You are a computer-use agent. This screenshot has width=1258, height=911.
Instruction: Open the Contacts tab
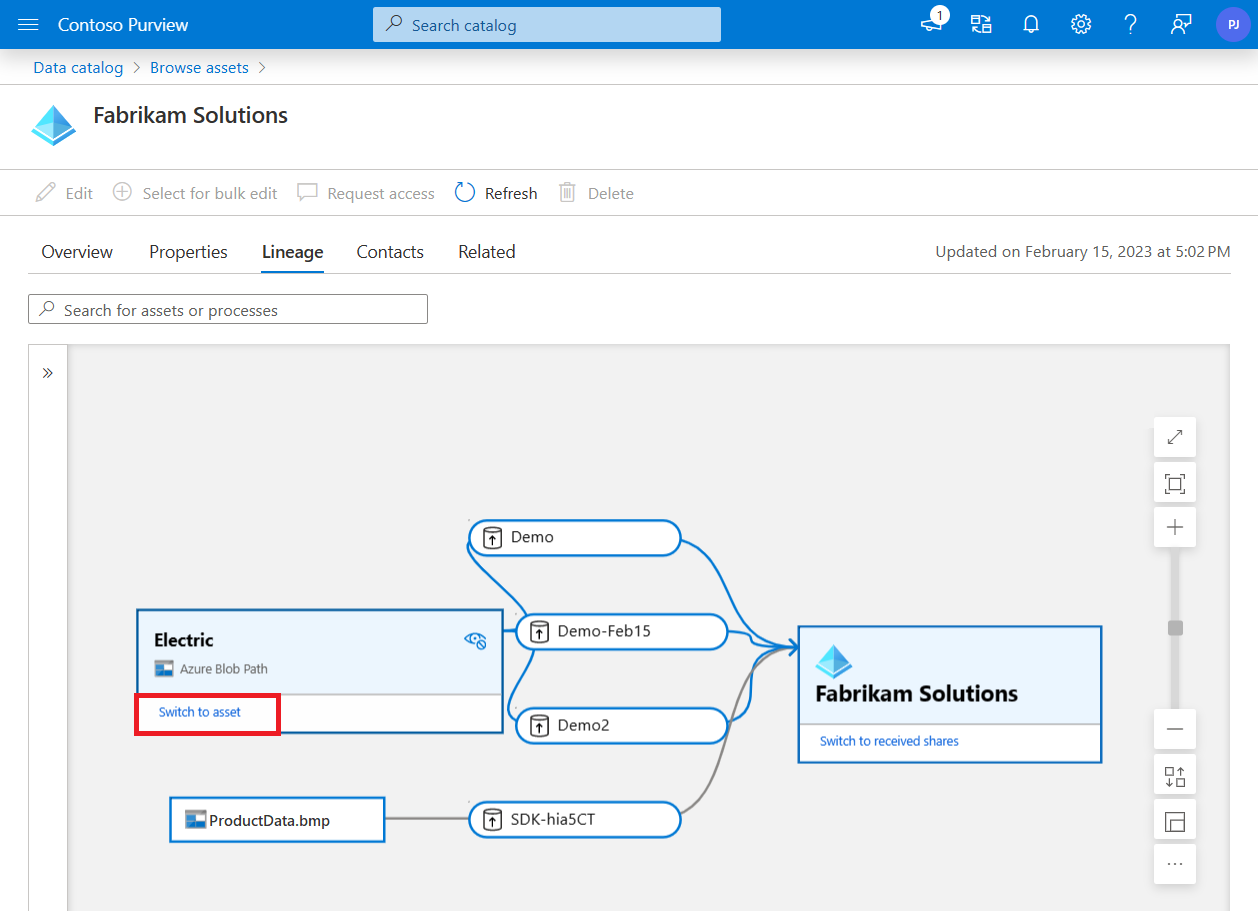point(389,252)
